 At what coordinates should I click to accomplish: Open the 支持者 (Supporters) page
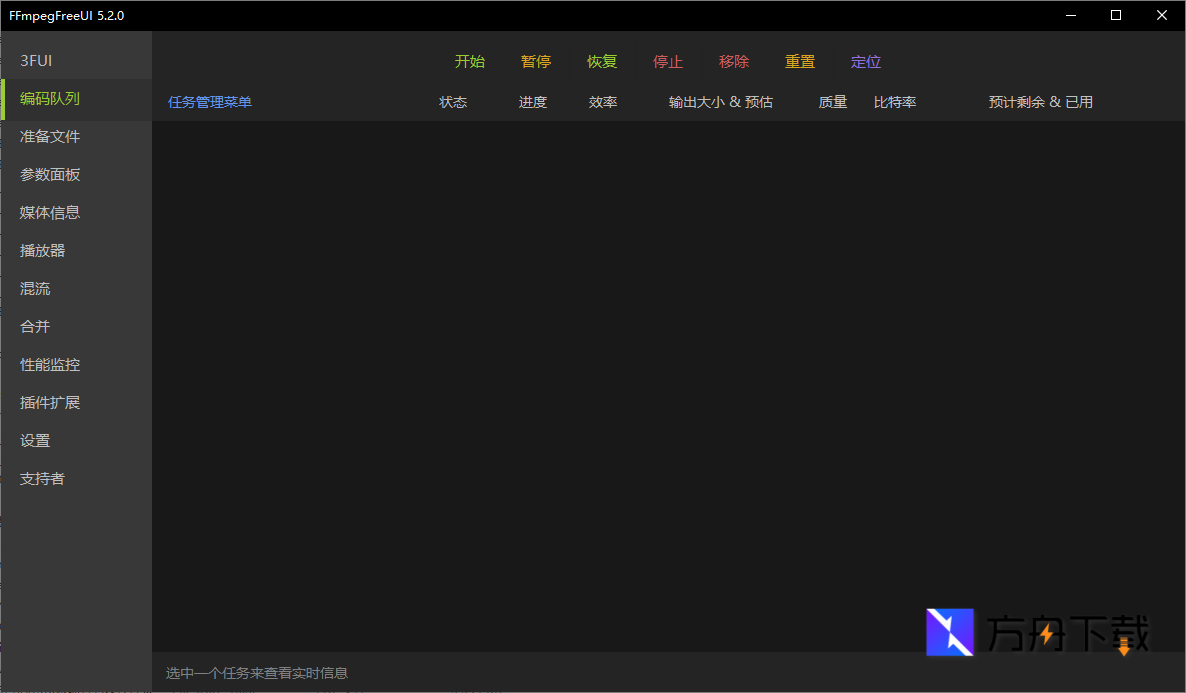[42, 478]
